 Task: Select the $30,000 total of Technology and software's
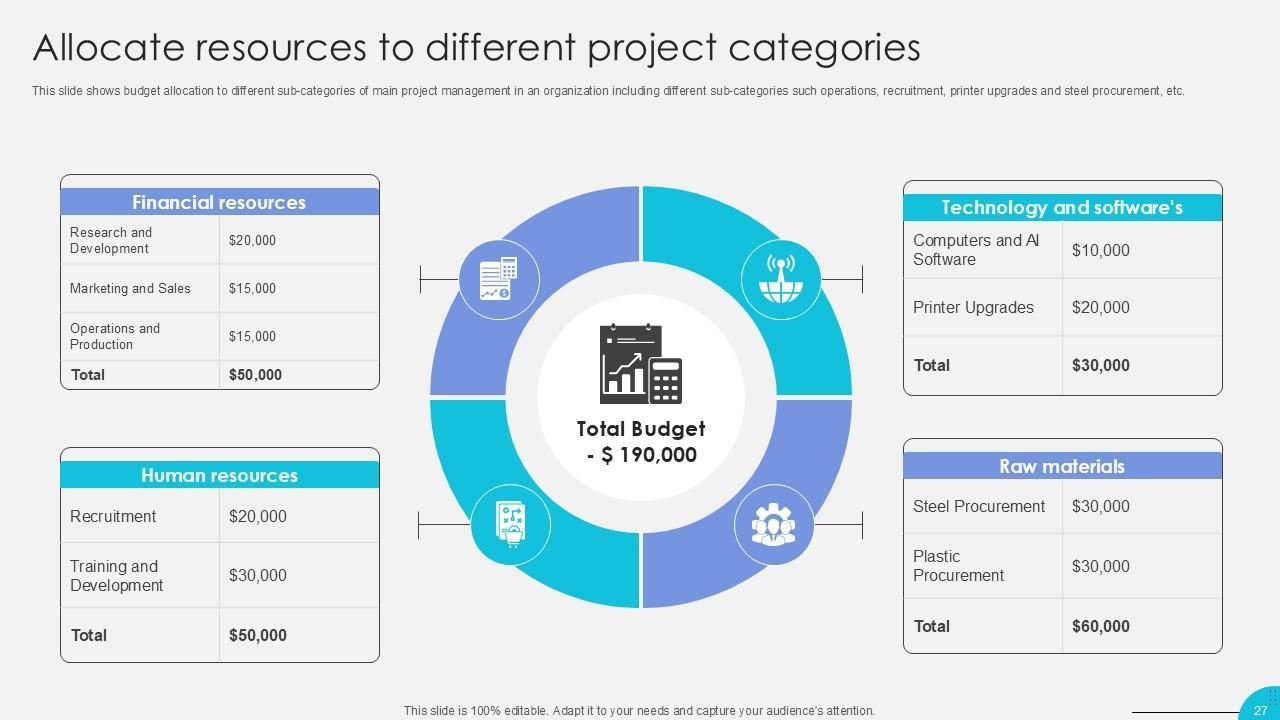click(x=1101, y=365)
